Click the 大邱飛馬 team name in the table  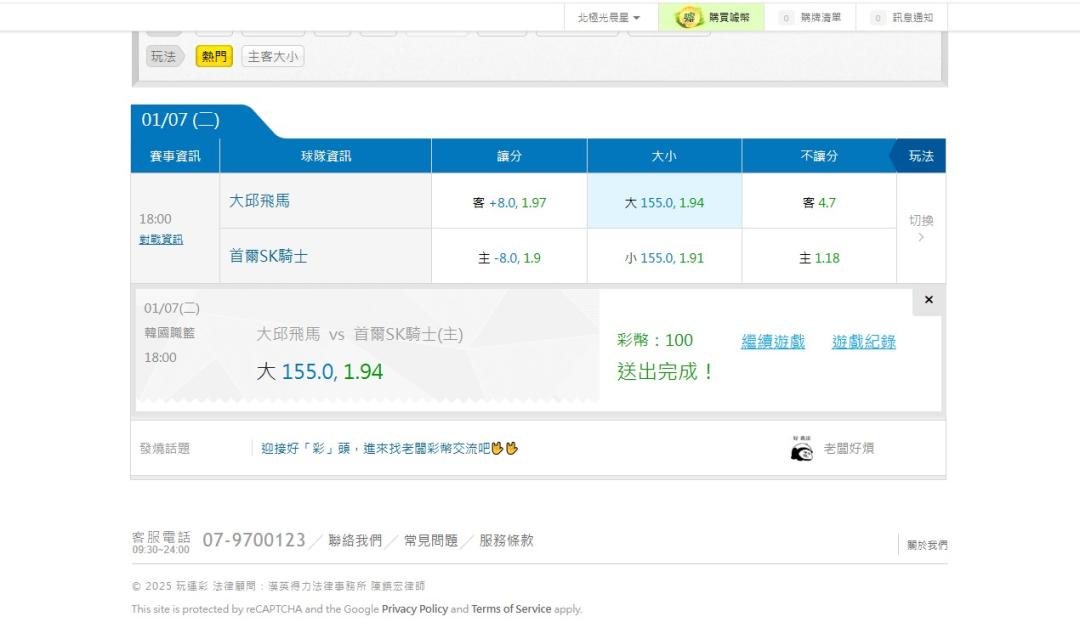click(260, 200)
